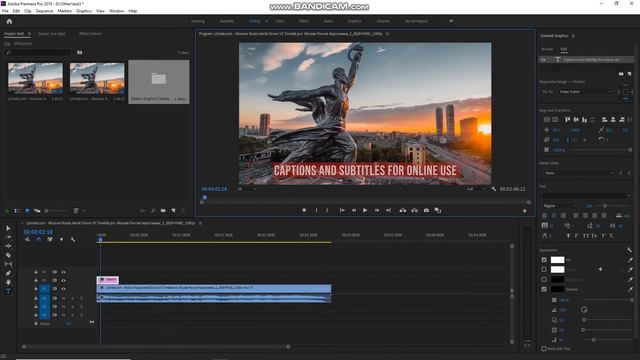The height and width of the screenshot is (360, 640).
Task: Click the timeline wrench display settings icon
Action: point(73,240)
